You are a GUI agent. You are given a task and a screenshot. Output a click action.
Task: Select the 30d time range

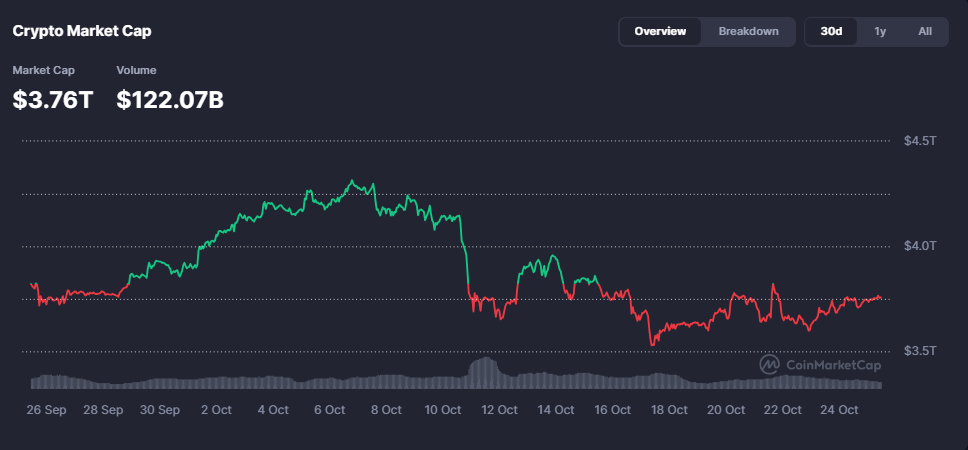[x=831, y=31]
